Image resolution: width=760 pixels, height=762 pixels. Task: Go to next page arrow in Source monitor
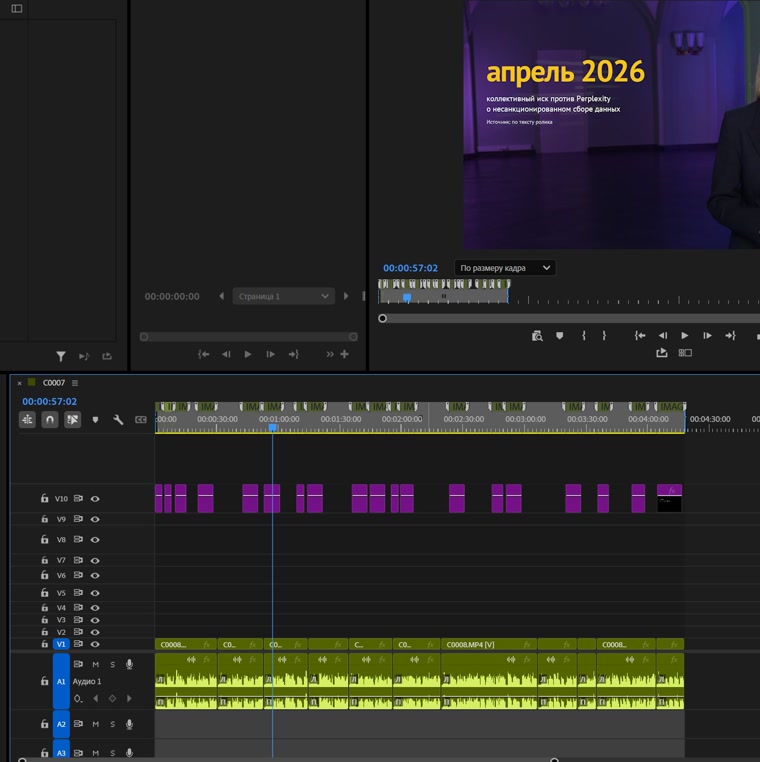[346, 296]
